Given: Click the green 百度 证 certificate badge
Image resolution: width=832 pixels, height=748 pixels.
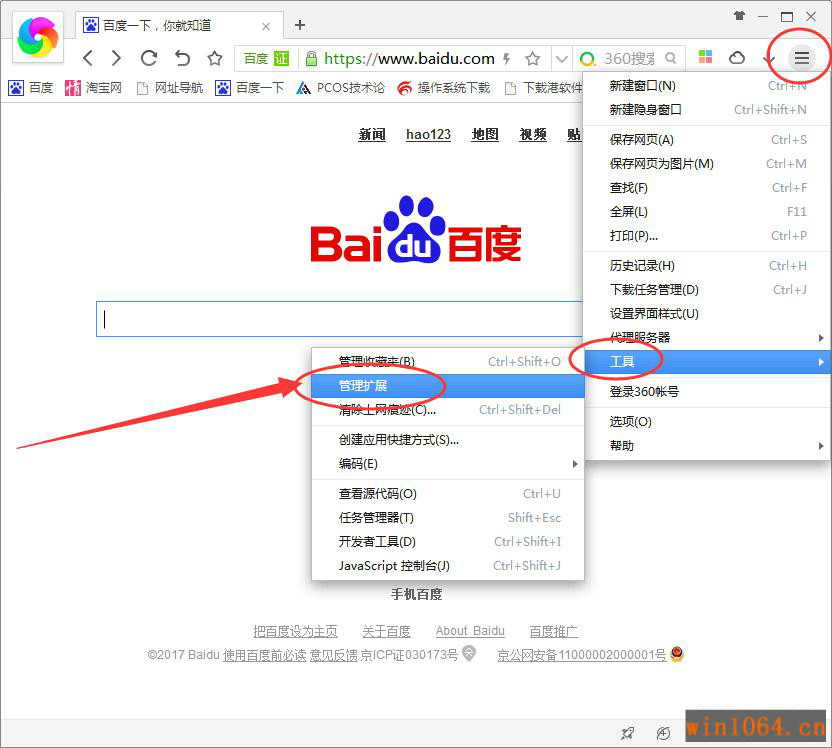Looking at the screenshot, I should click(266, 58).
